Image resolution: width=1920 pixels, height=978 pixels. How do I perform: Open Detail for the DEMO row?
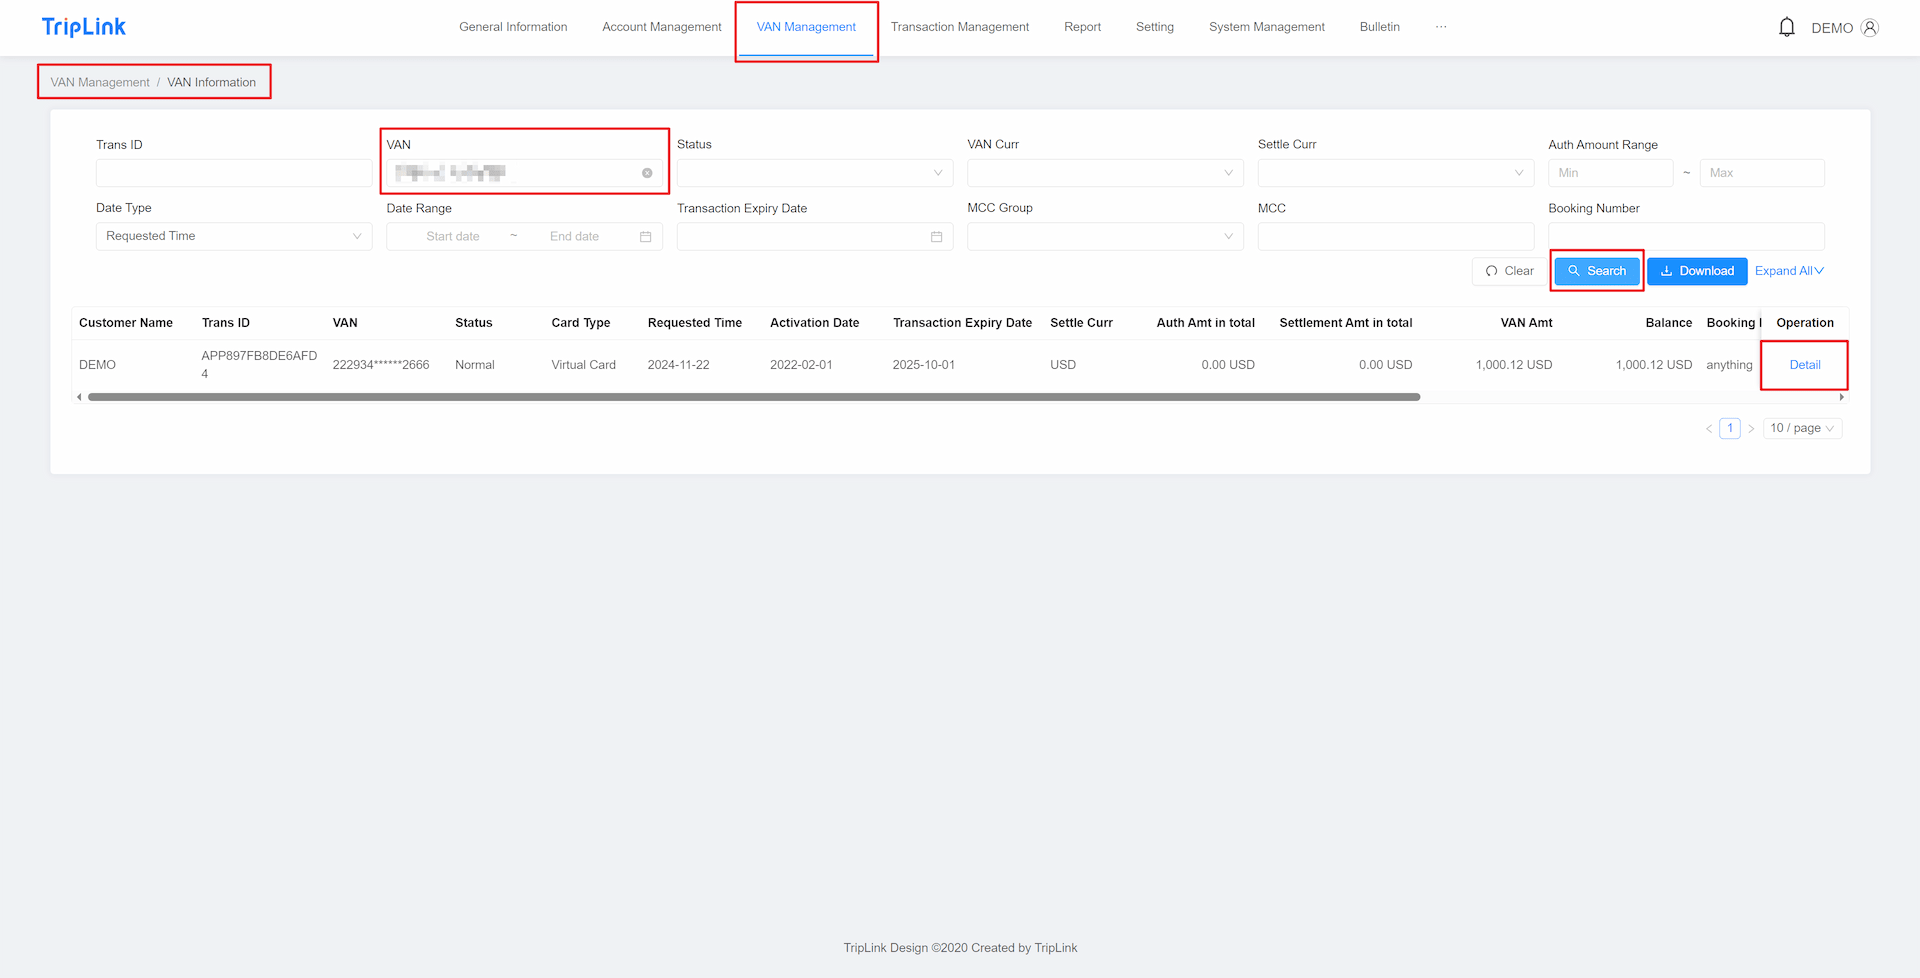pyautogui.click(x=1804, y=365)
